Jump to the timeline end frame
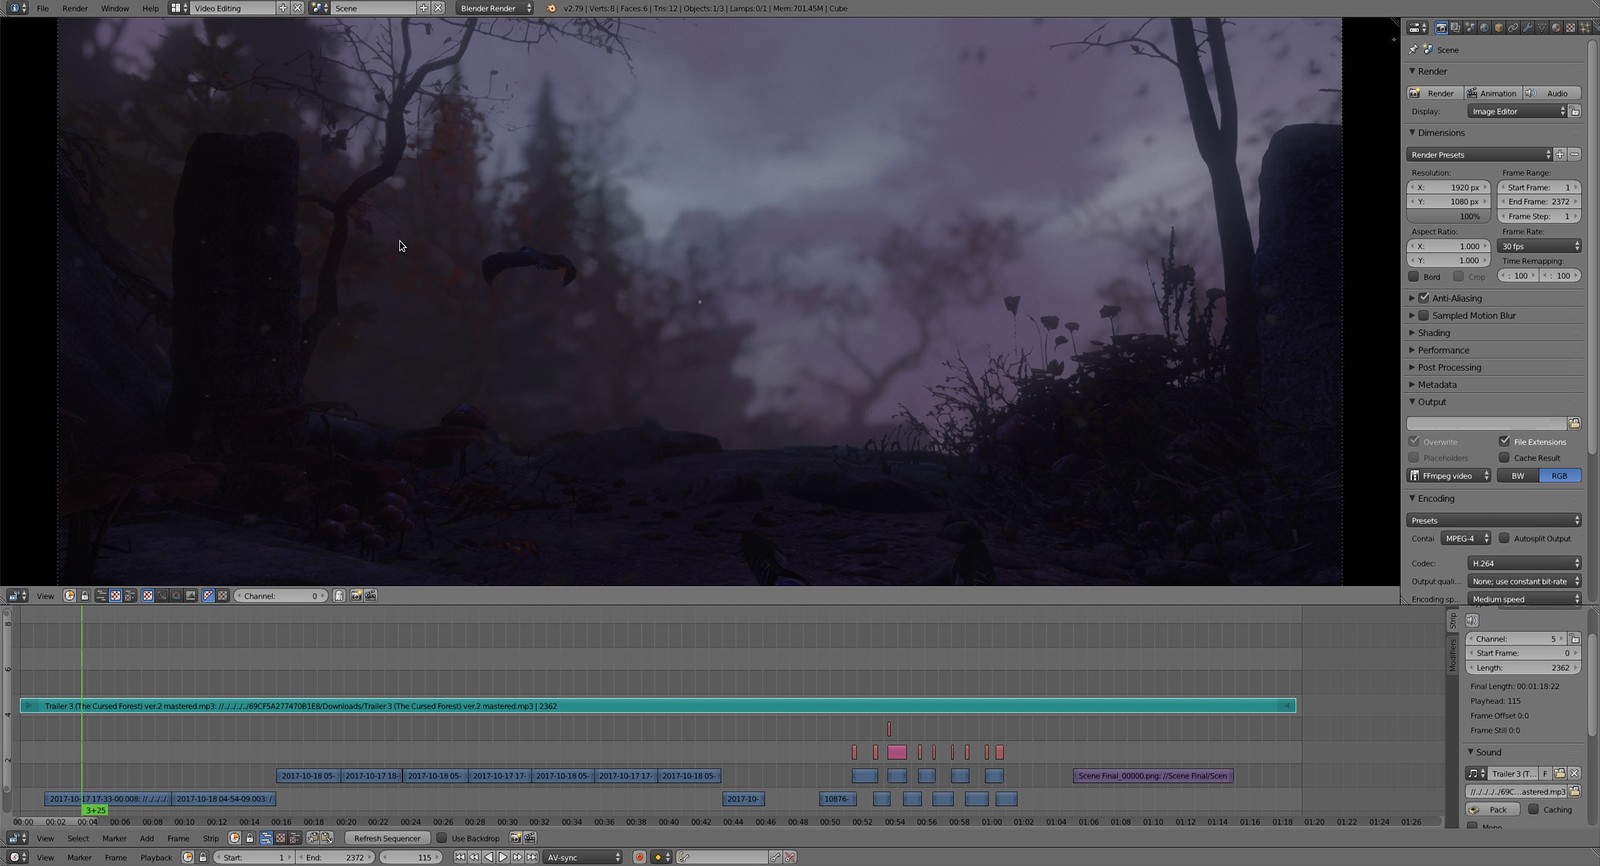Viewport: 1600px width, 866px height. point(532,857)
